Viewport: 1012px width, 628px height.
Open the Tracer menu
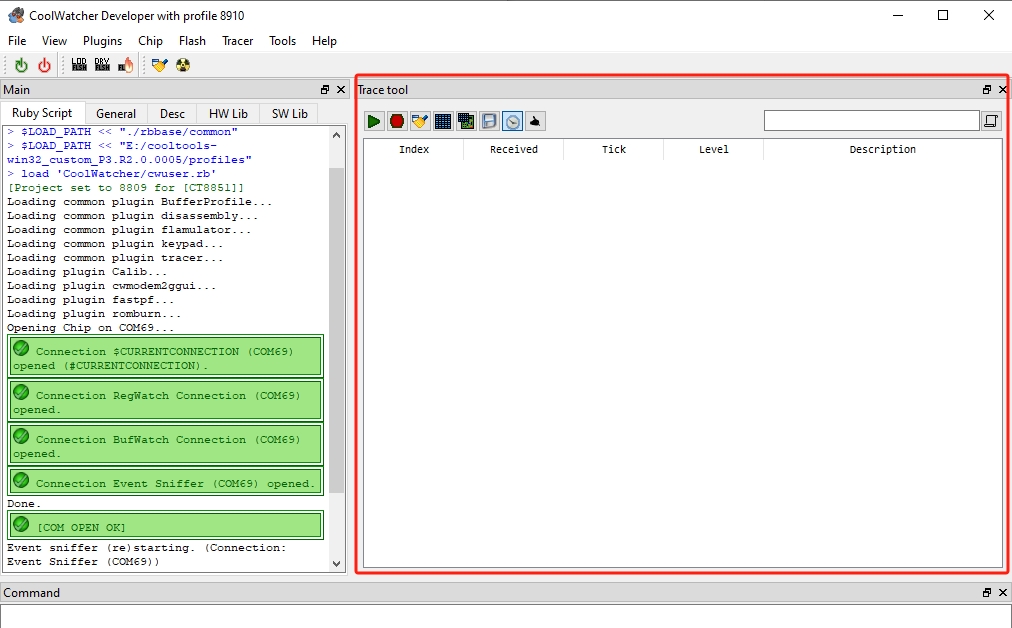(x=238, y=41)
